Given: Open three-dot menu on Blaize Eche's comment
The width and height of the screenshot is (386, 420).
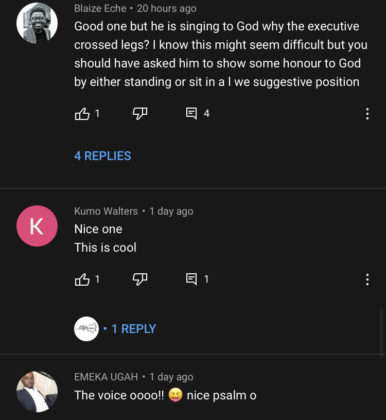Looking at the screenshot, I should [367, 114].
